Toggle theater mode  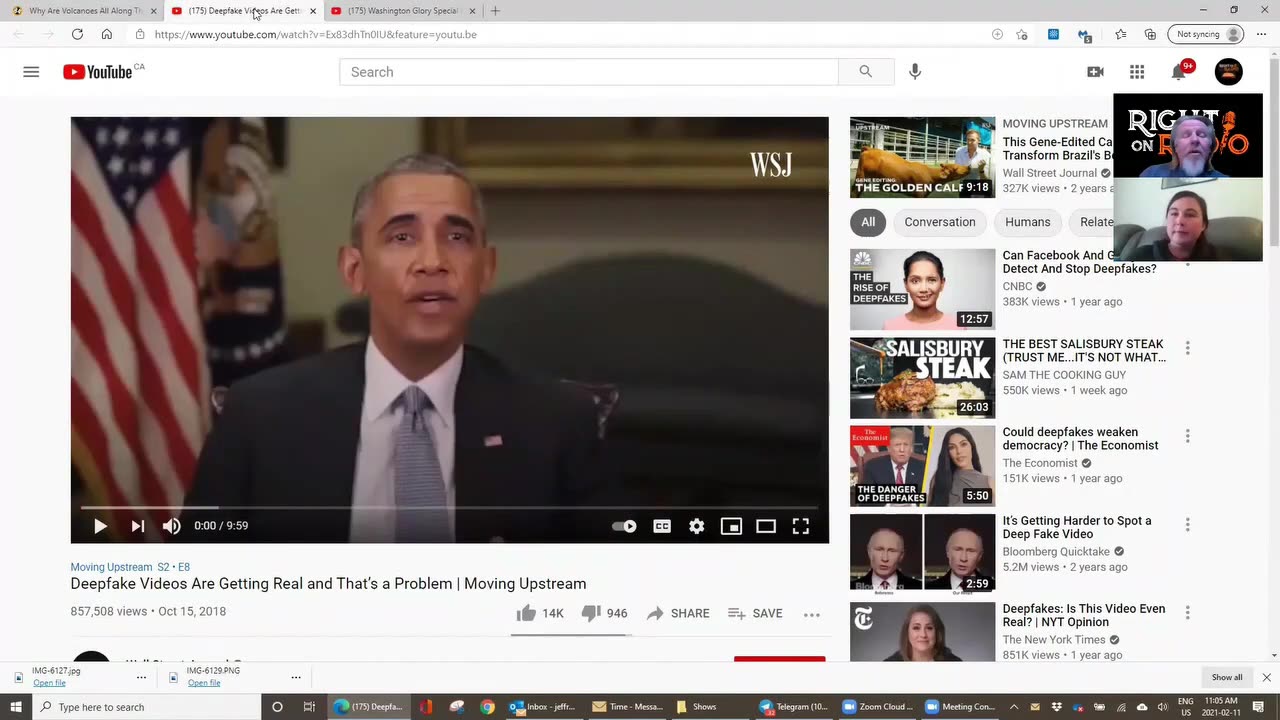pyautogui.click(x=766, y=526)
